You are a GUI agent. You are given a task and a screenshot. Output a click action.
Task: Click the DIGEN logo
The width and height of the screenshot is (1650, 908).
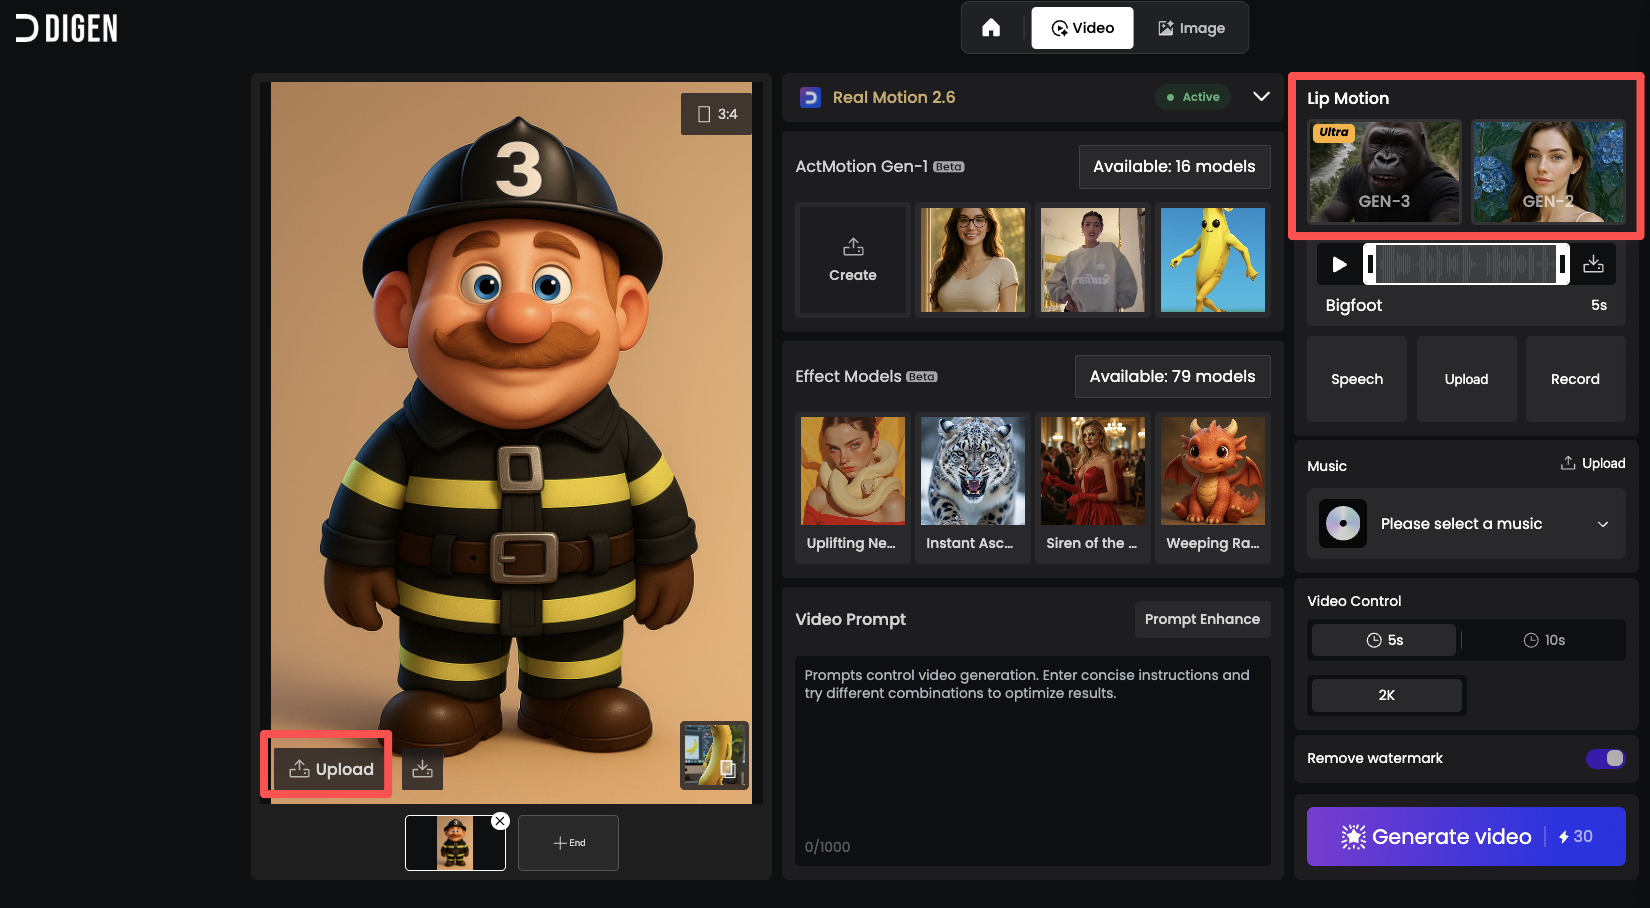click(67, 28)
